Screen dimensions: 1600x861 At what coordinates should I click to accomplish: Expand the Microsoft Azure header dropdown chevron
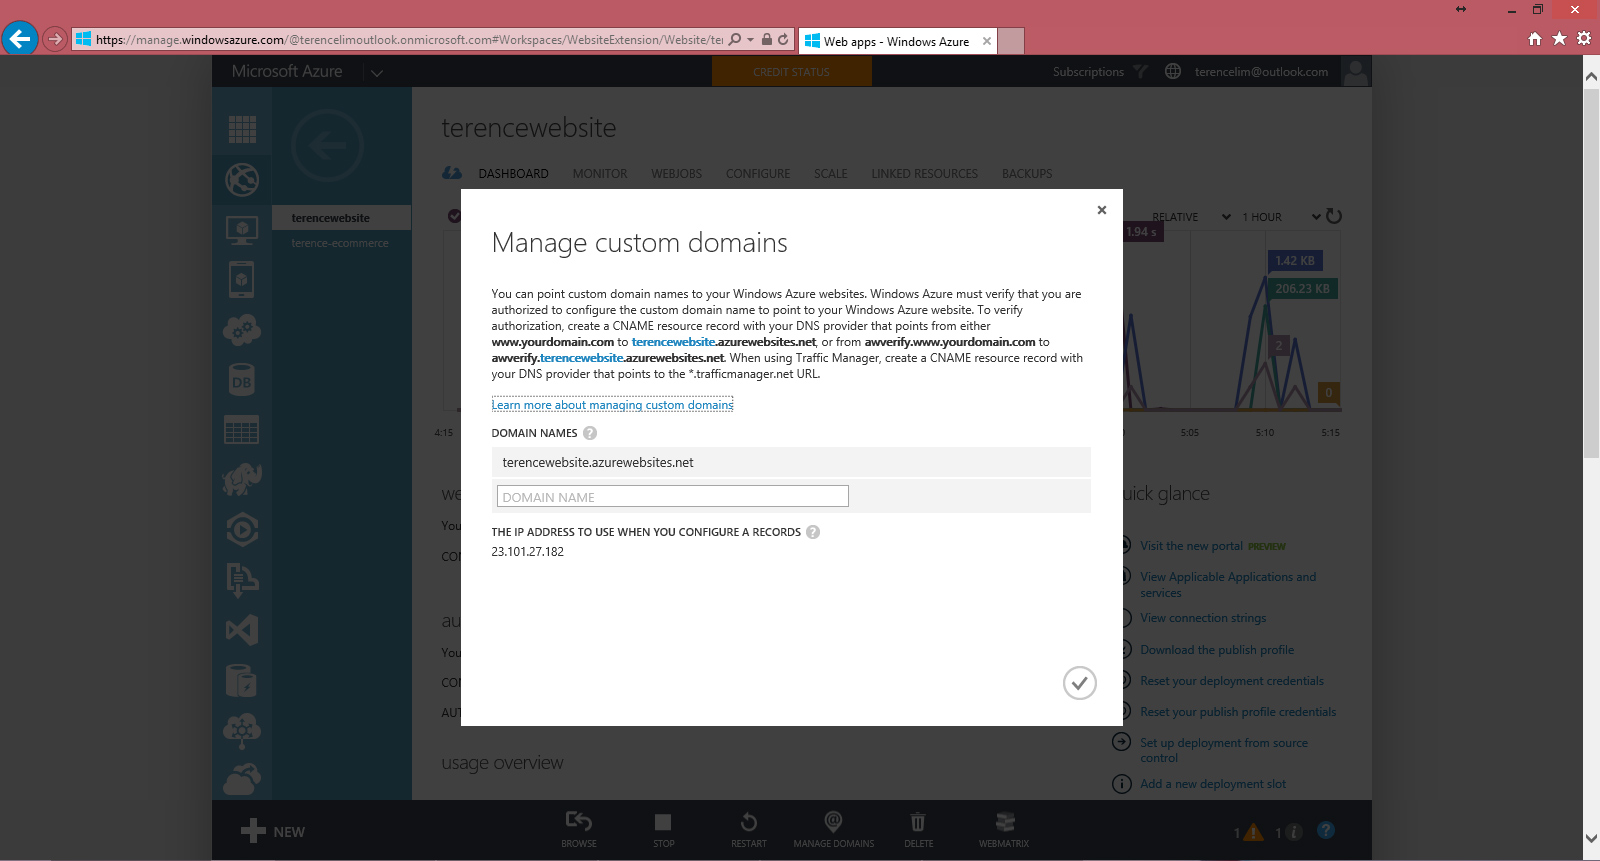click(x=376, y=73)
